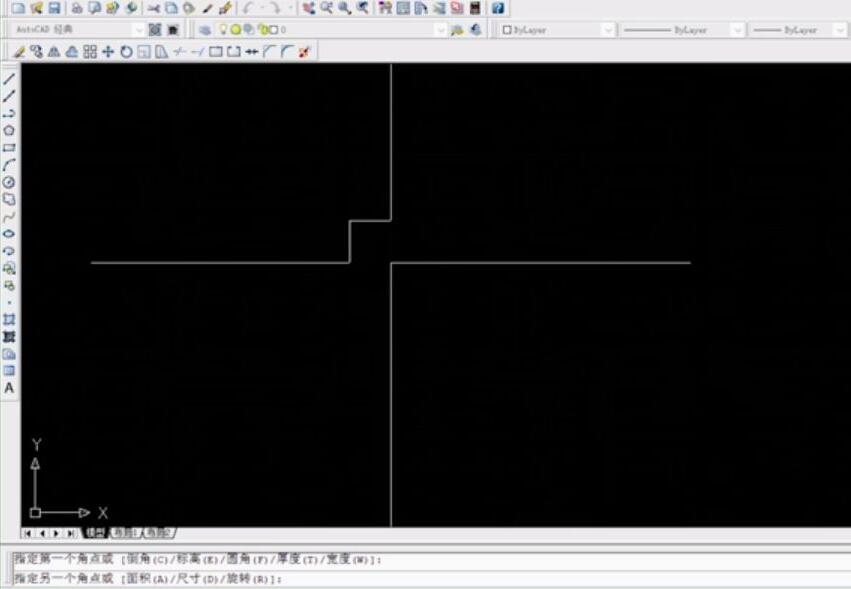
Task: Open the Help question mark
Action: [x=498, y=8]
